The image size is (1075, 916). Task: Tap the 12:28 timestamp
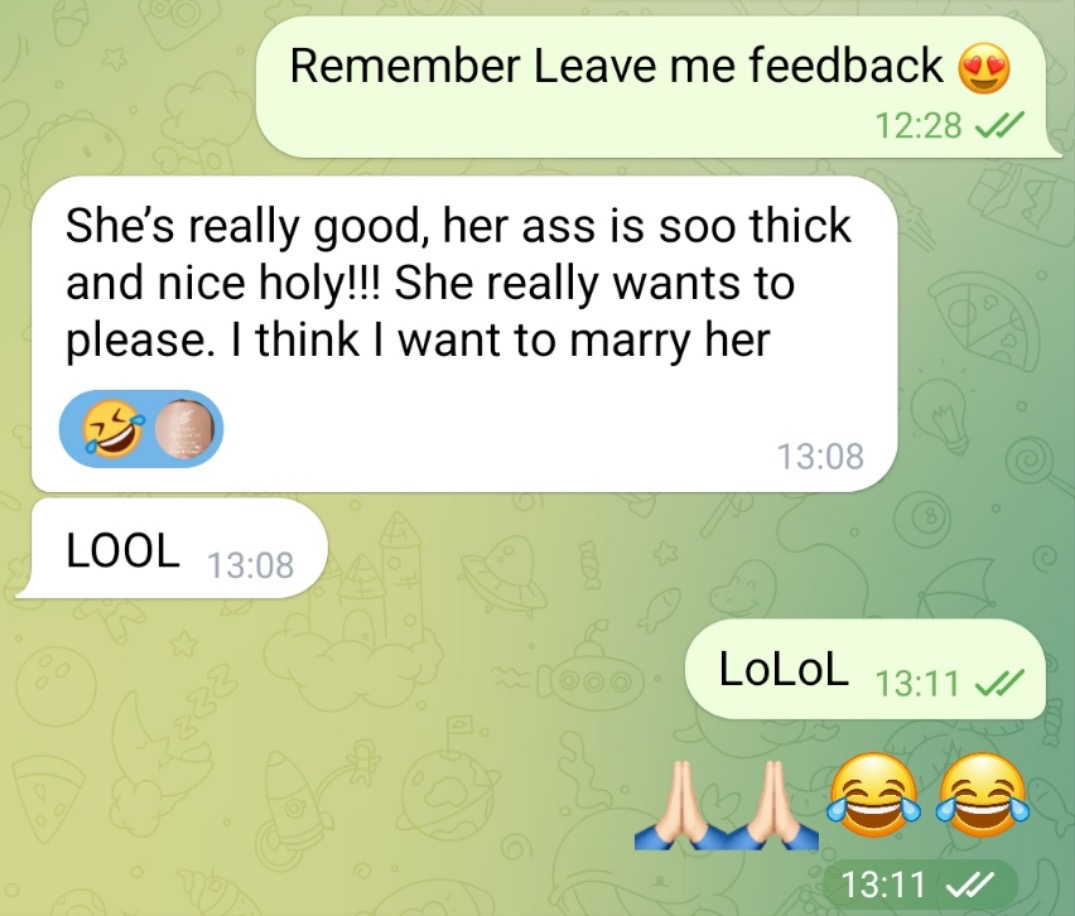pos(919,125)
